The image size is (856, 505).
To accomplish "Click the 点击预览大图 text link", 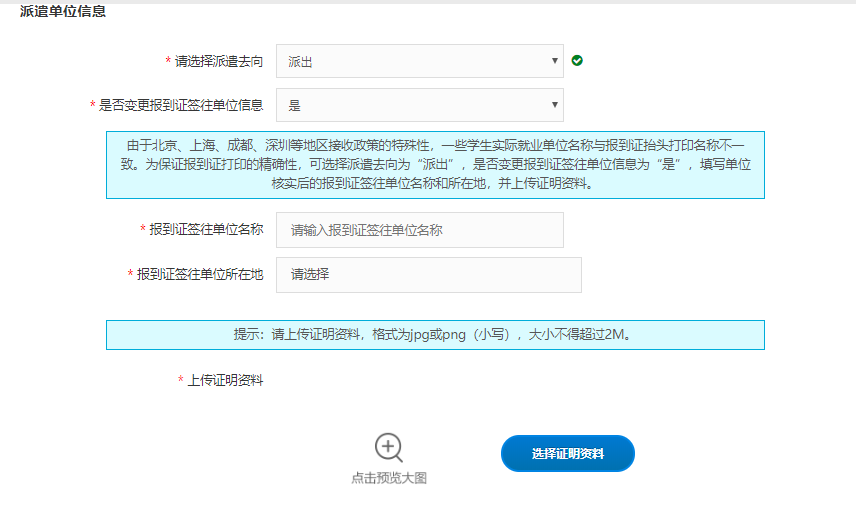I will (389, 478).
